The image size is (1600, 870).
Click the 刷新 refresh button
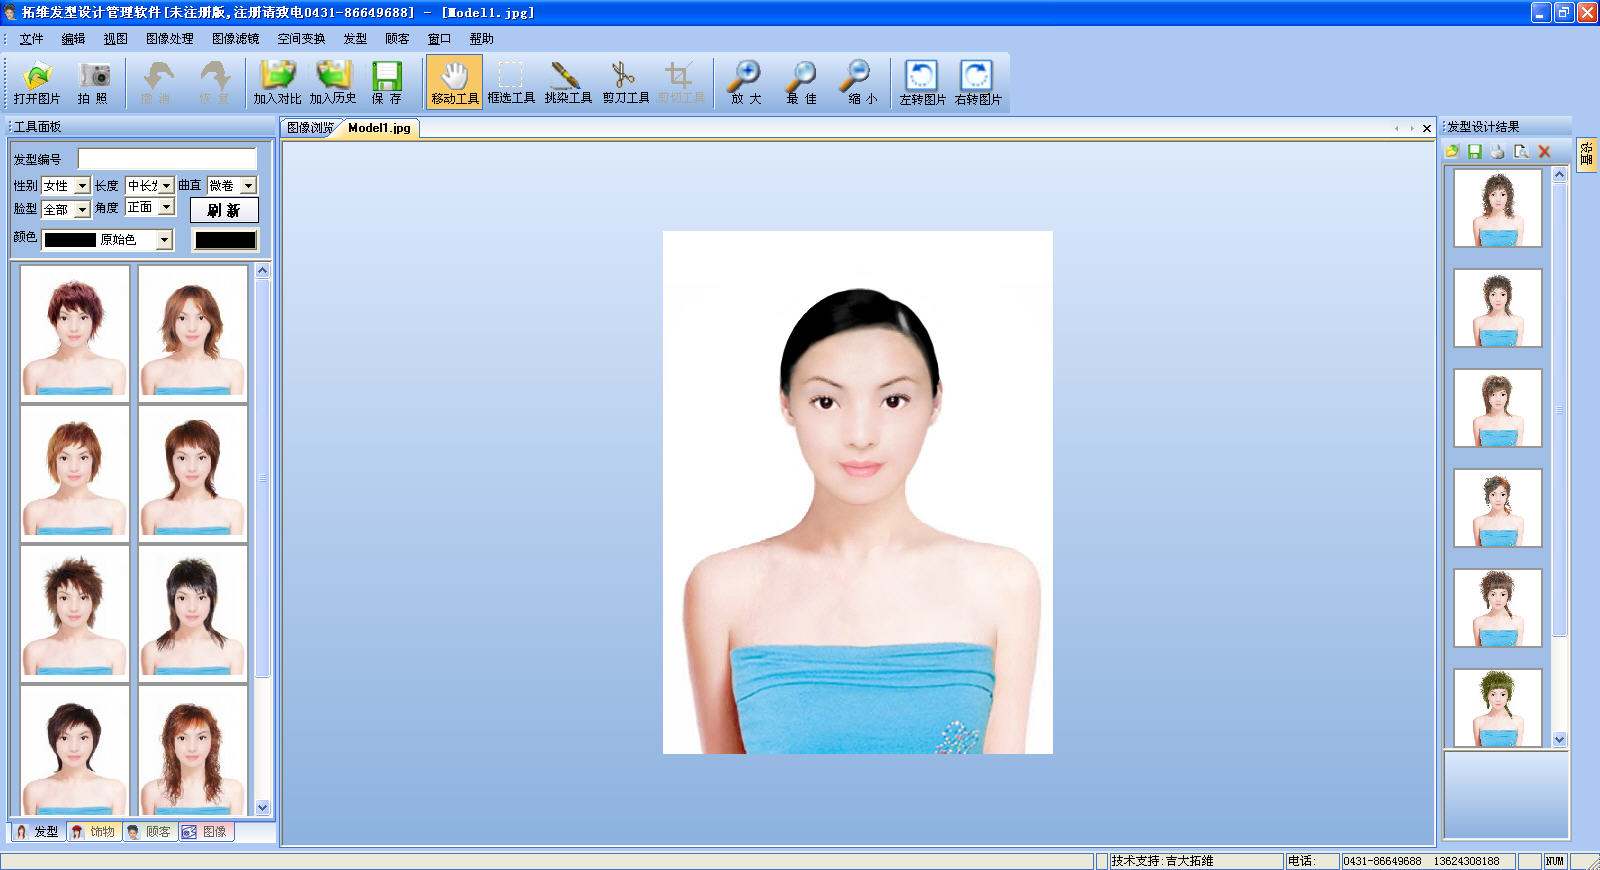[224, 210]
